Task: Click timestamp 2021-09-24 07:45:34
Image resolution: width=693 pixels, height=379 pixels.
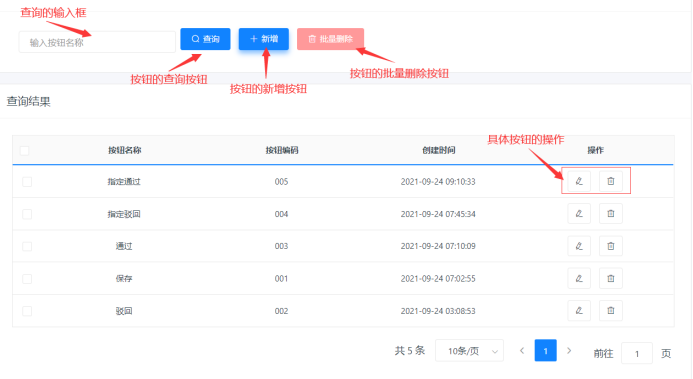Action: [x=438, y=214]
